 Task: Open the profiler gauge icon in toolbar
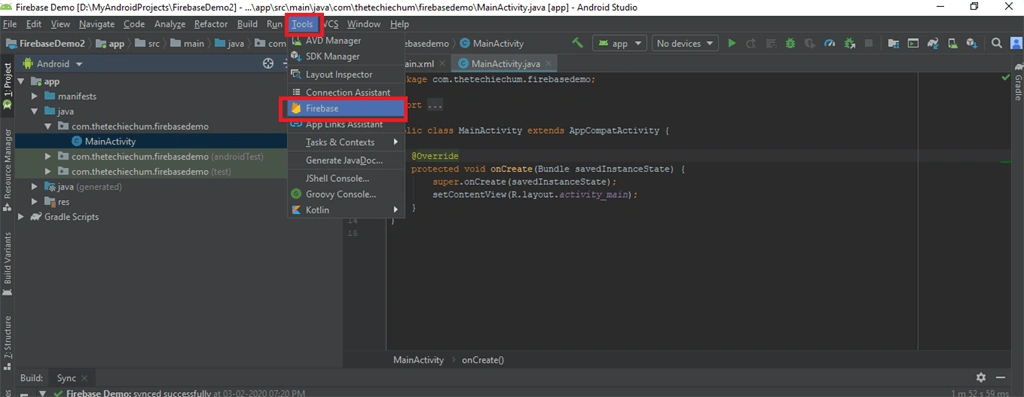[829, 44]
